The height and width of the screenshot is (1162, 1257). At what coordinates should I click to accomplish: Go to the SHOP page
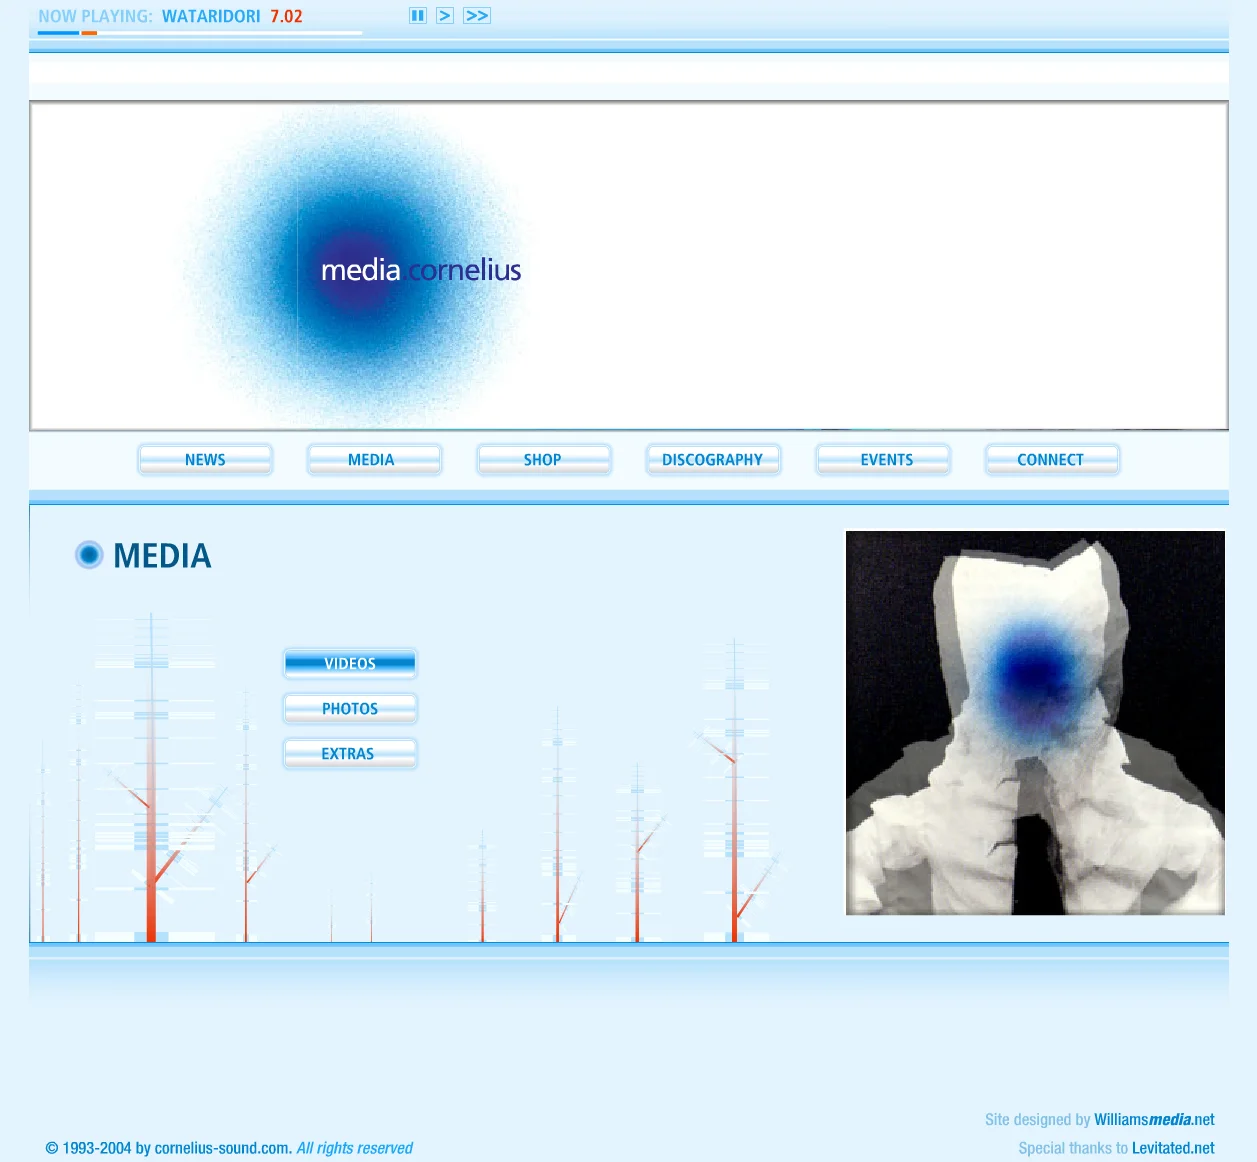click(x=544, y=460)
